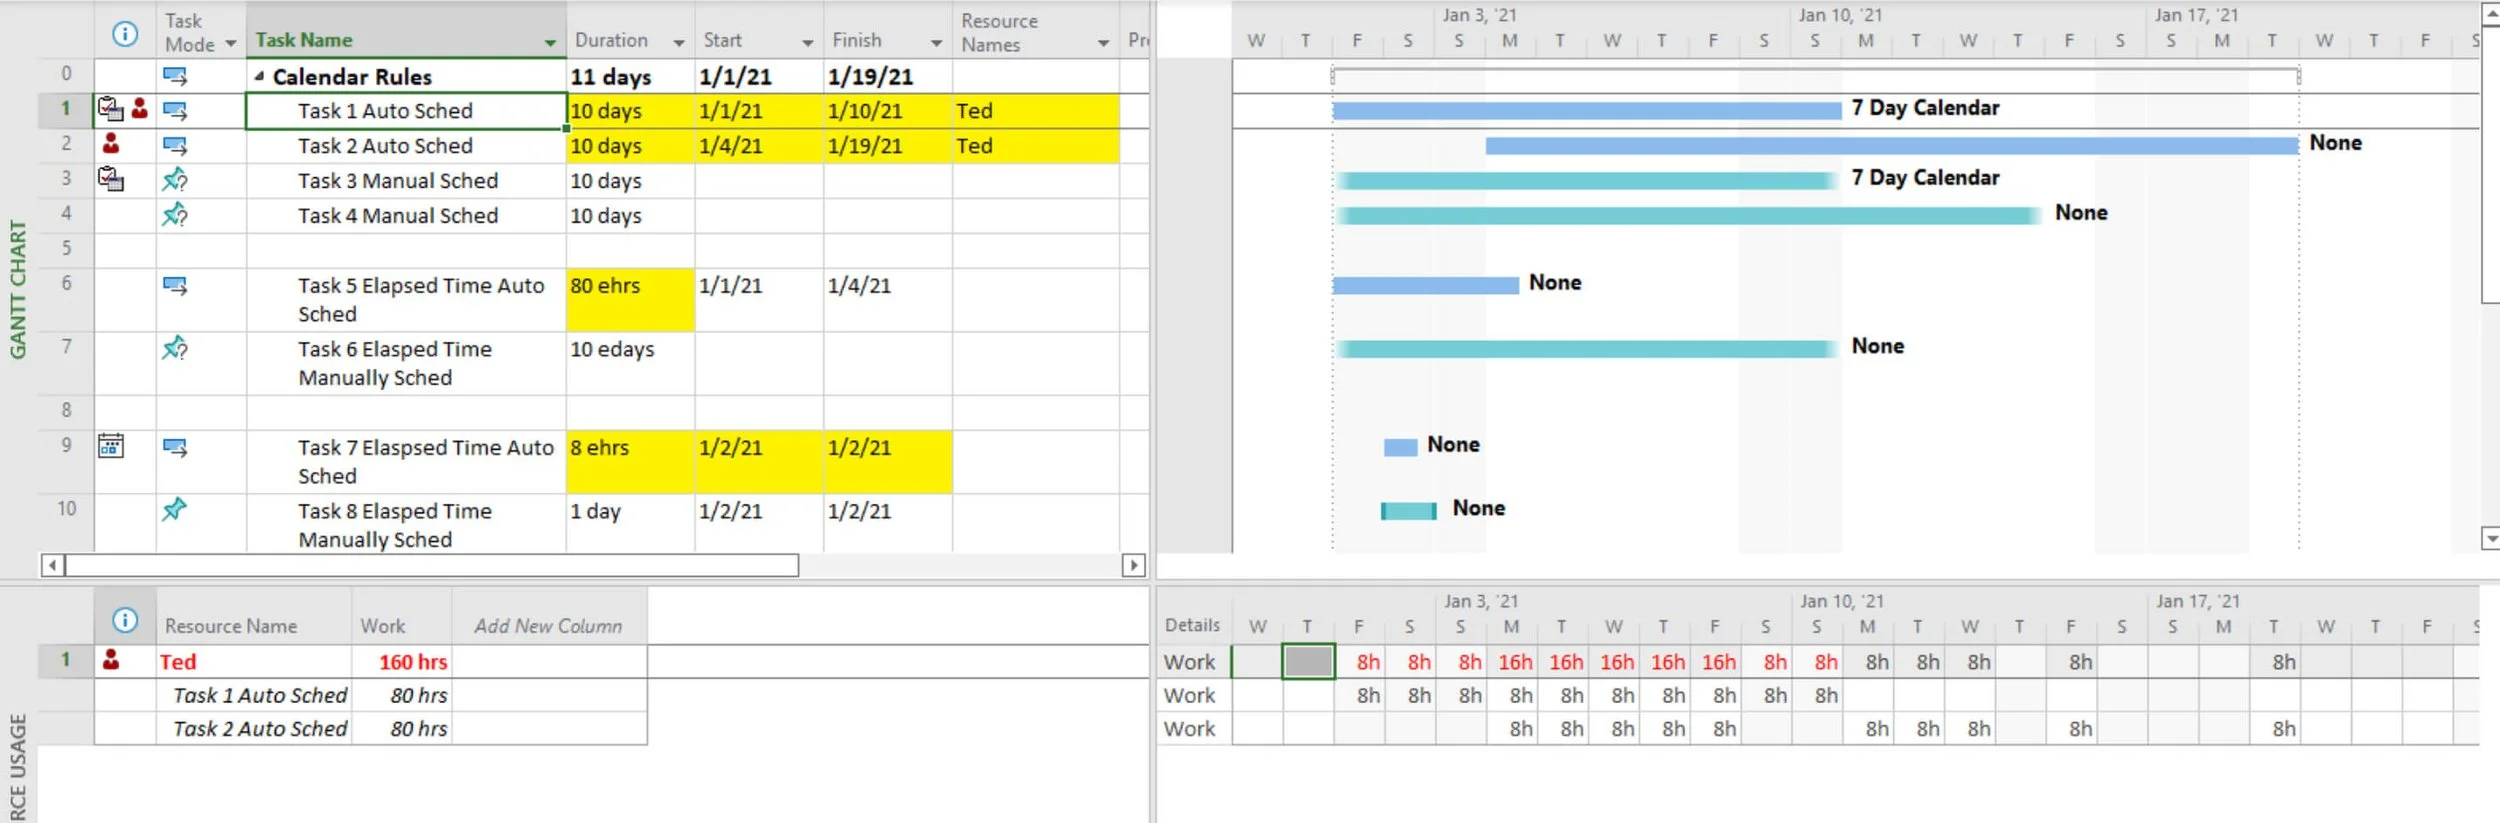Click manual schedule pin icon for Task 3
This screenshot has height=823, width=2500.
point(175,180)
